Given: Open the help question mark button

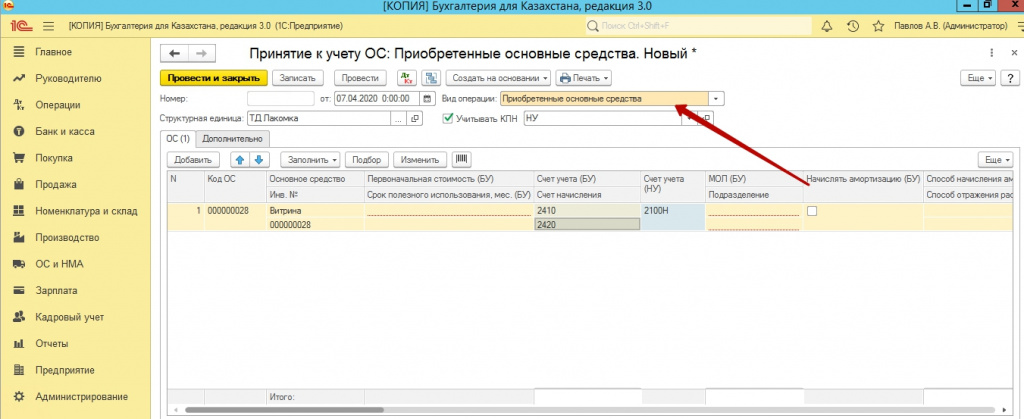Looking at the screenshot, I should tap(1010, 78).
